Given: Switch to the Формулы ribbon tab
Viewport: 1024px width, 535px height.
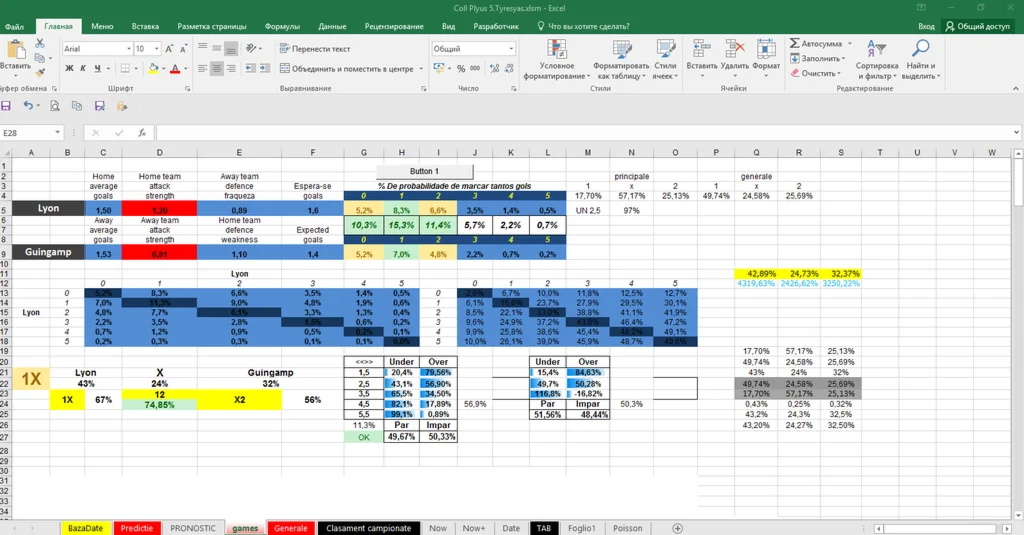Looking at the screenshot, I should [282, 27].
